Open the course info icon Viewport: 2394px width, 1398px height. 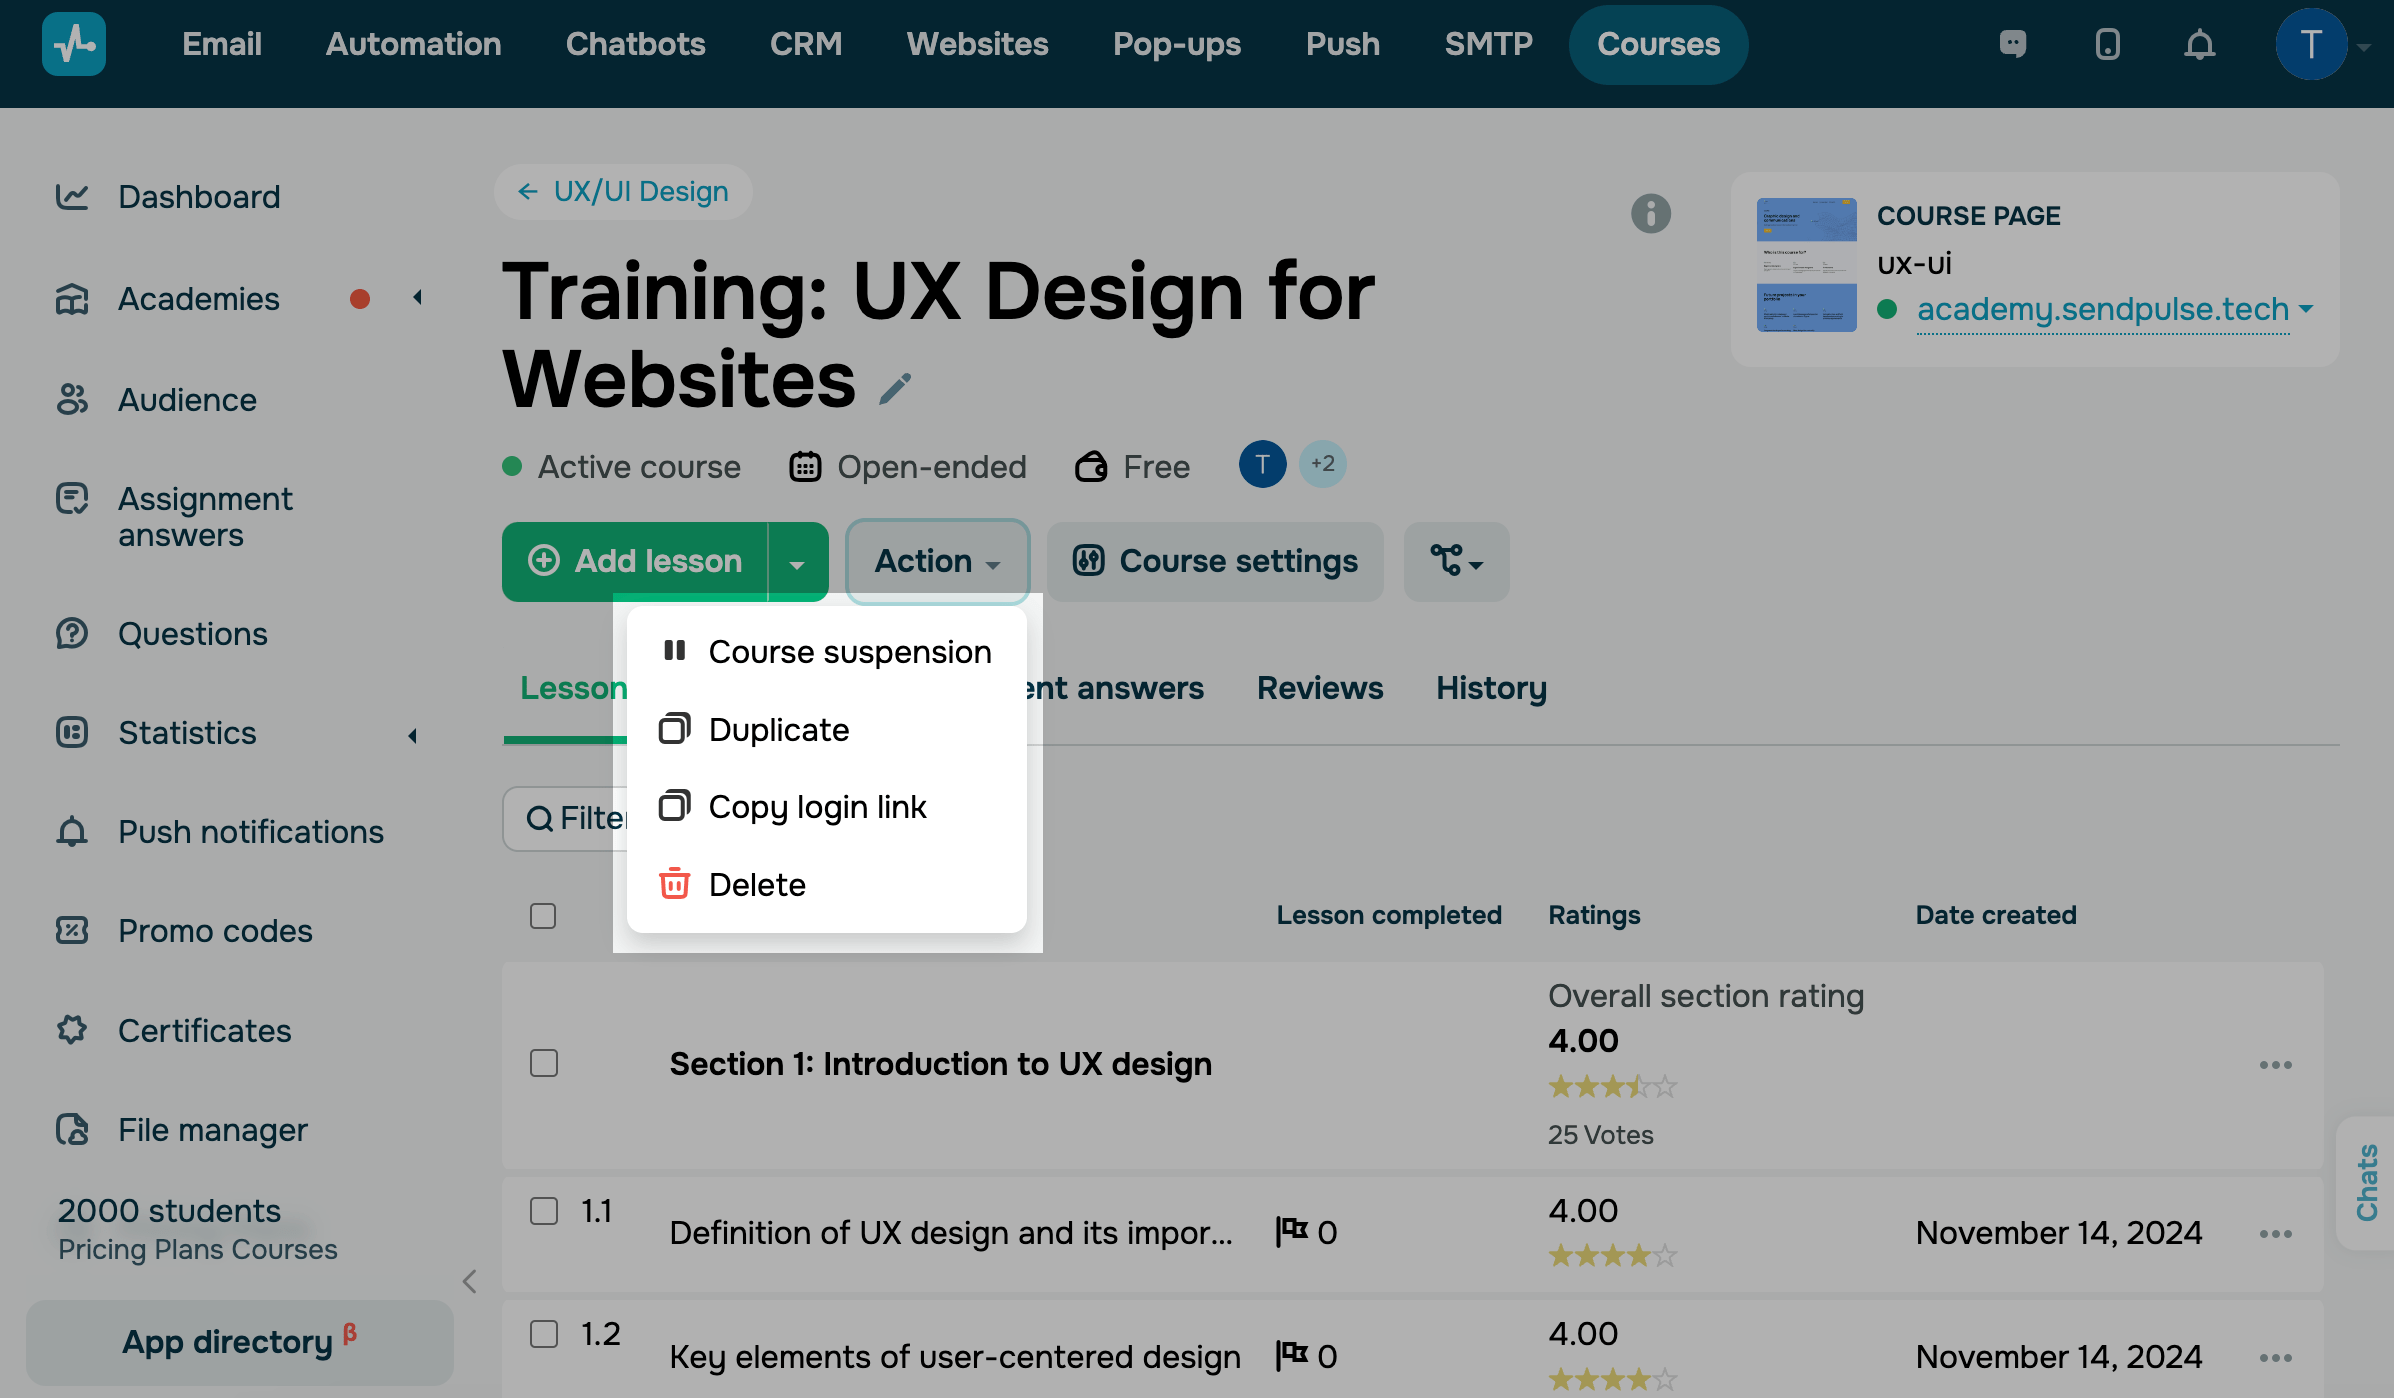(1650, 213)
